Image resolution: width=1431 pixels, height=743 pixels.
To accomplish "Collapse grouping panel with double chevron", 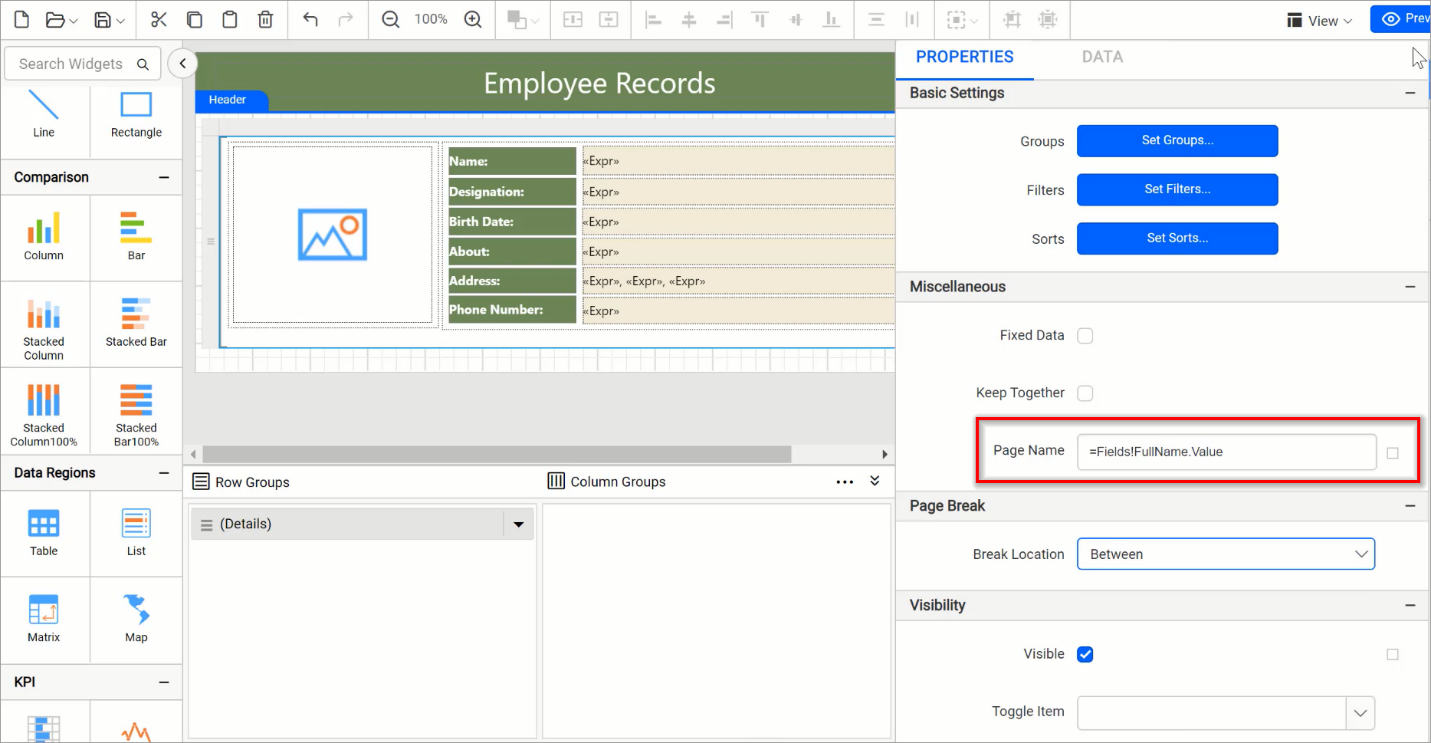I will pyautogui.click(x=875, y=481).
